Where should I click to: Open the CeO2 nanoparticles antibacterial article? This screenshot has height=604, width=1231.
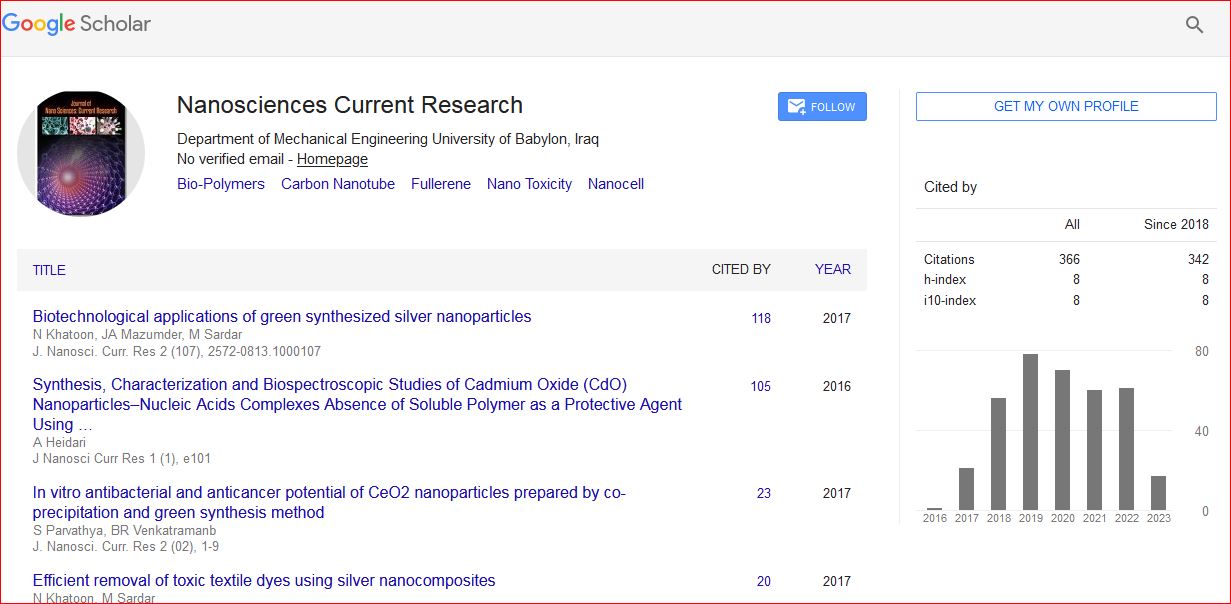click(x=329, y=502)
